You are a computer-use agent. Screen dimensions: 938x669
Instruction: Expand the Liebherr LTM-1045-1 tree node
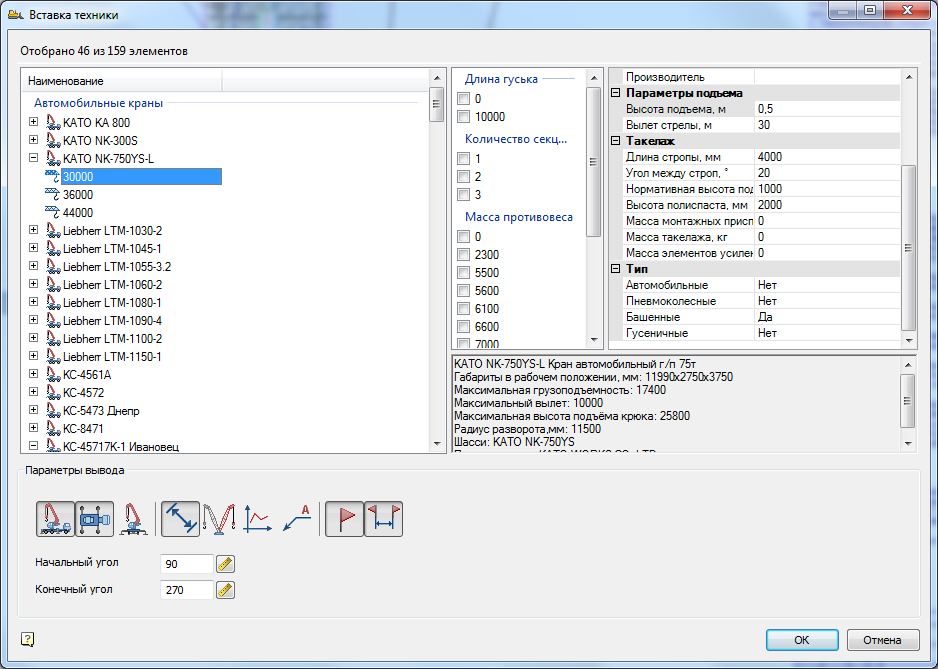(x=34, y=248)
